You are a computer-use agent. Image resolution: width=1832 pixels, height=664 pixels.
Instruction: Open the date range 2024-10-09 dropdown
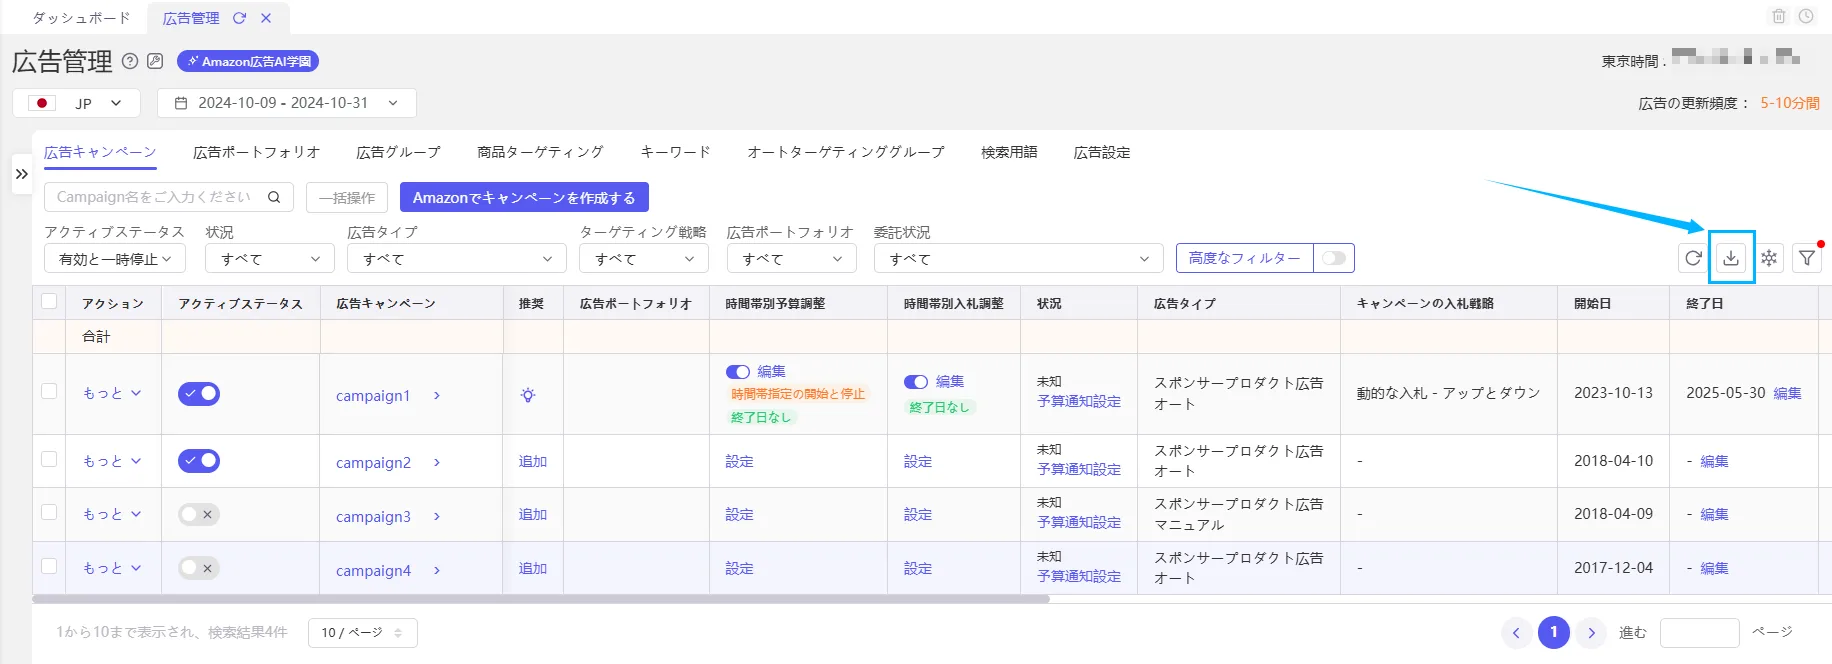(287, 103)
